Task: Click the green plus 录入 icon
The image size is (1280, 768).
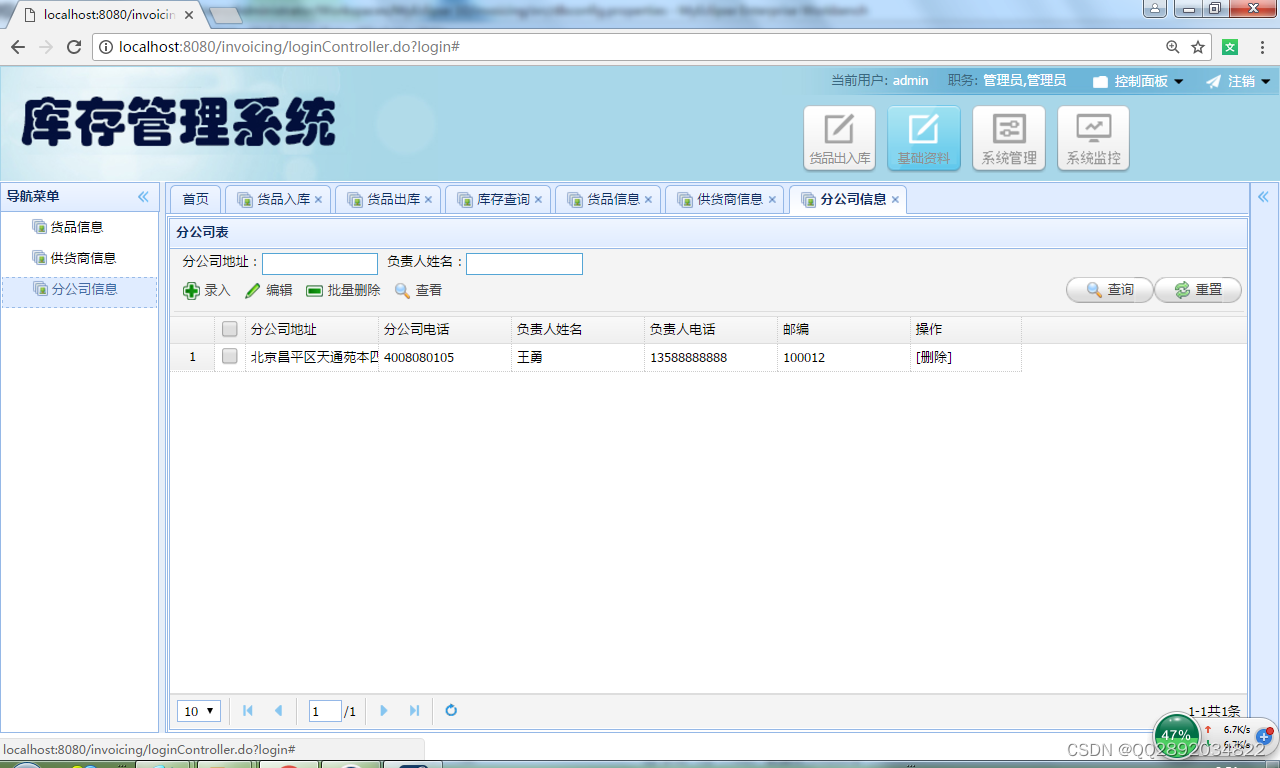Action: point(191,290)
